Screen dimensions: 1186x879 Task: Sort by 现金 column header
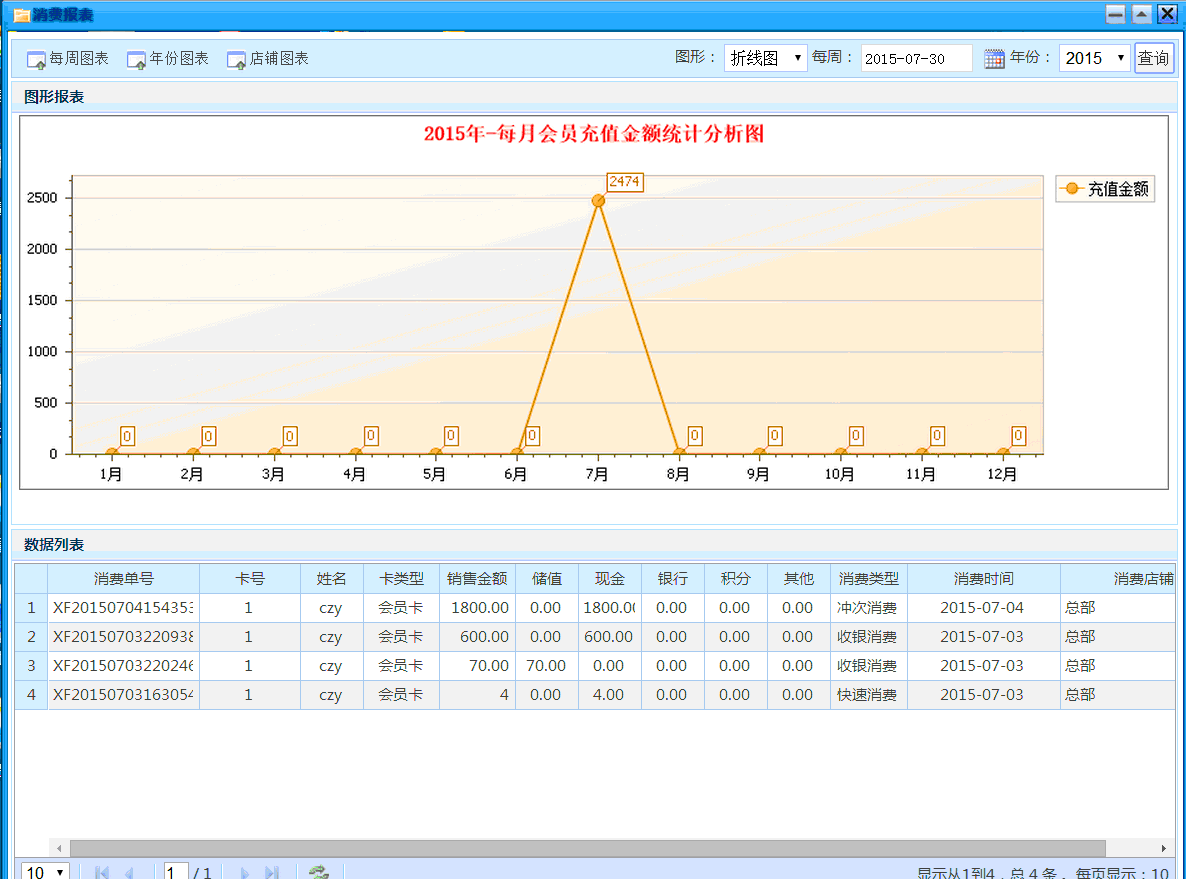coord(609,579)
